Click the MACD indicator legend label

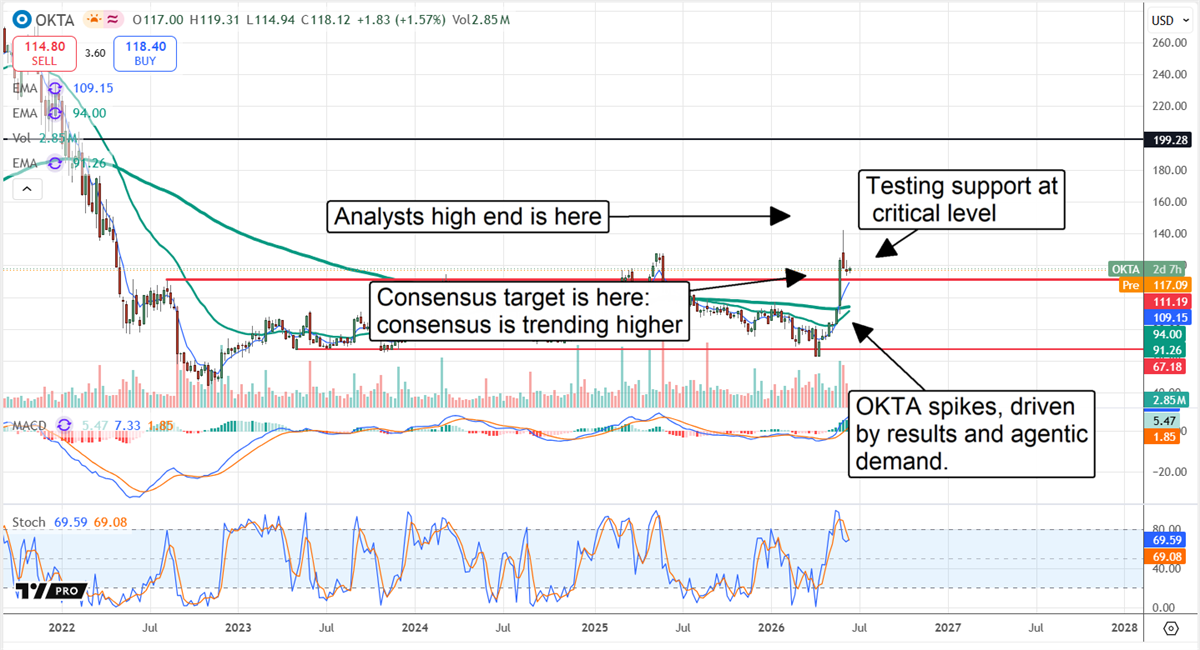coord(31,427)
